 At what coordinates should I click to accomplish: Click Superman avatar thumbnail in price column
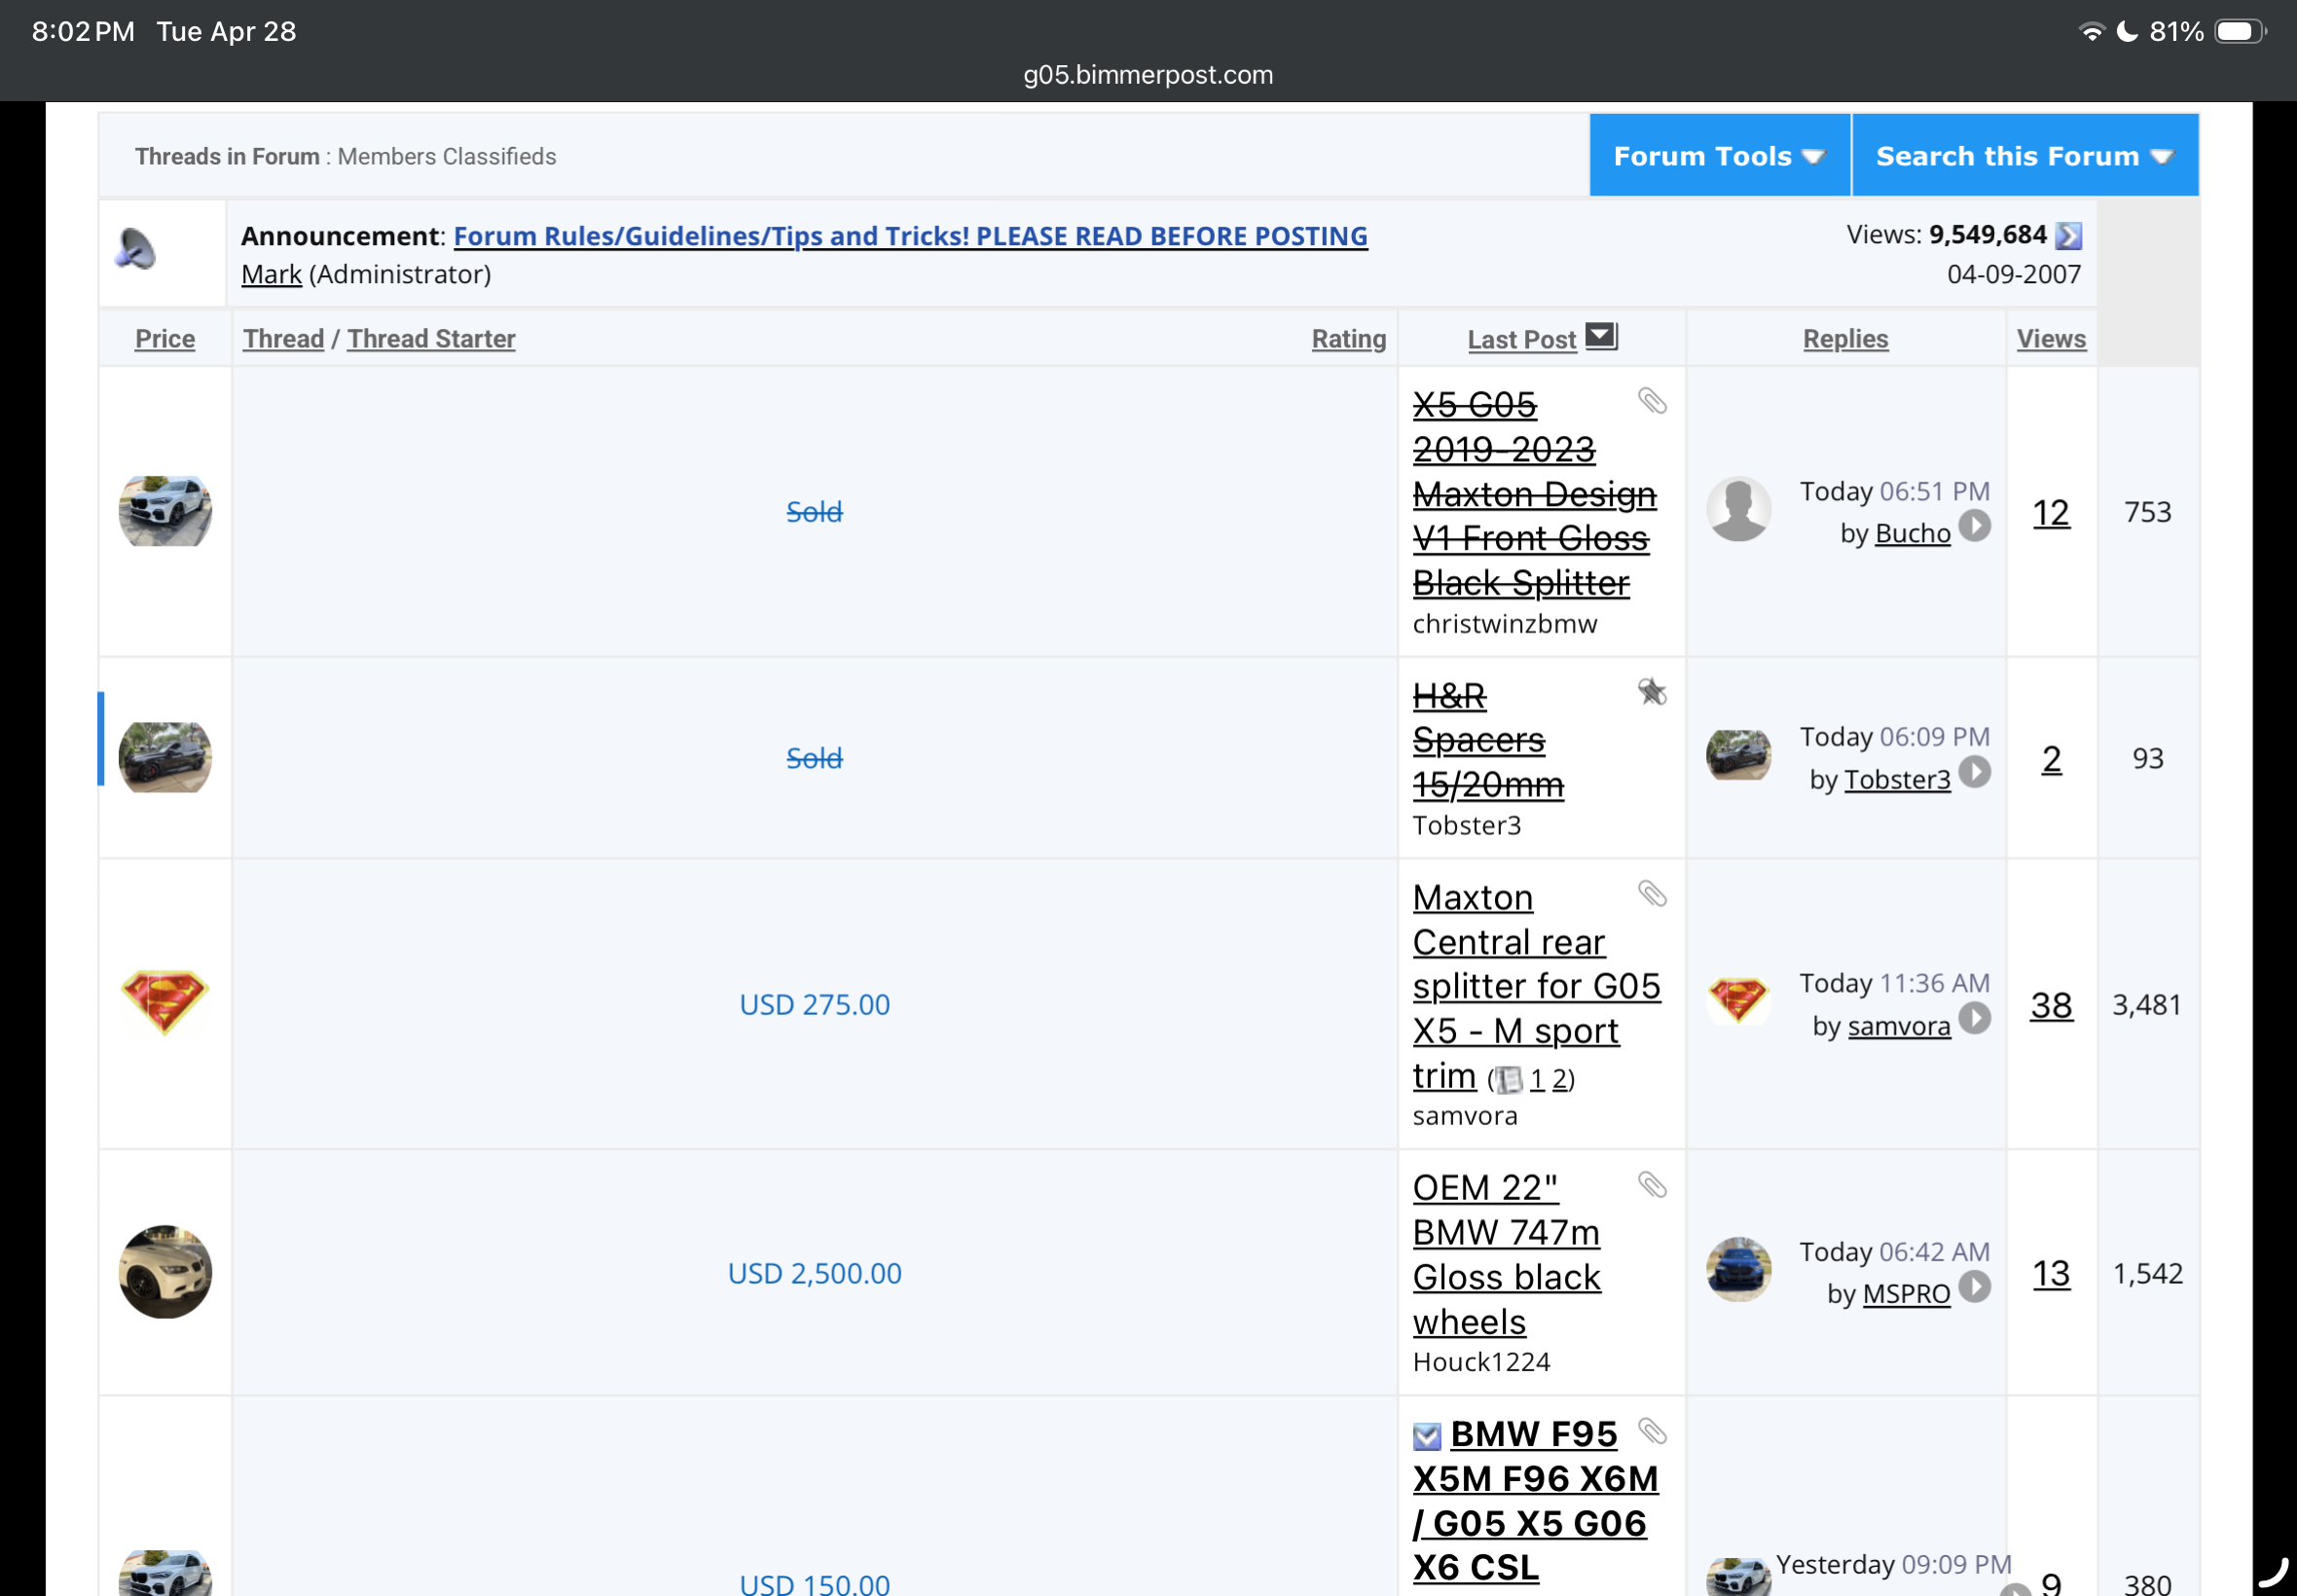tap(165, 1002)
